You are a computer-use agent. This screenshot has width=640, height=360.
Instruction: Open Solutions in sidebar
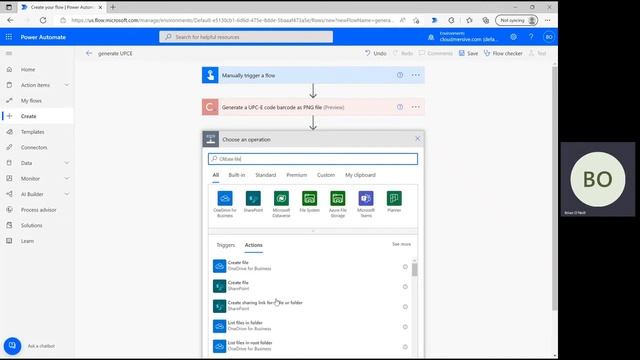31,225
